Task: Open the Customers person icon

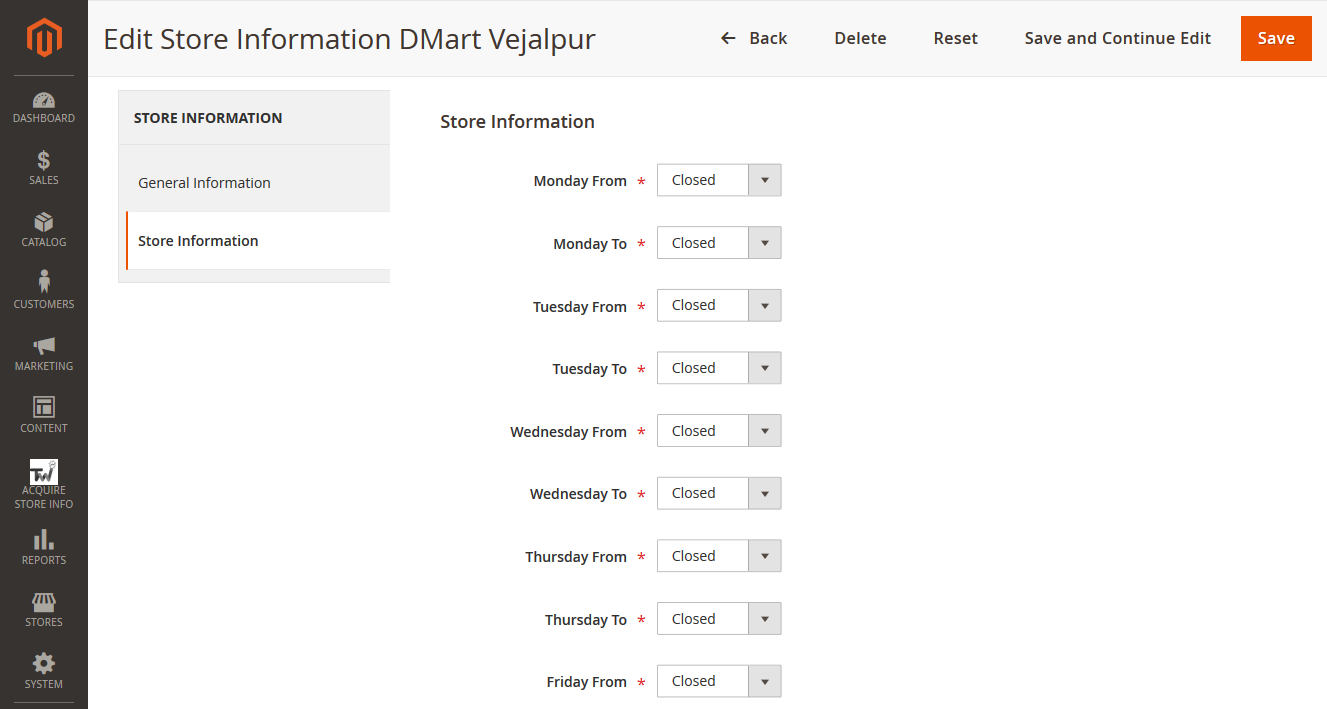Action: [x=44, y=282]
